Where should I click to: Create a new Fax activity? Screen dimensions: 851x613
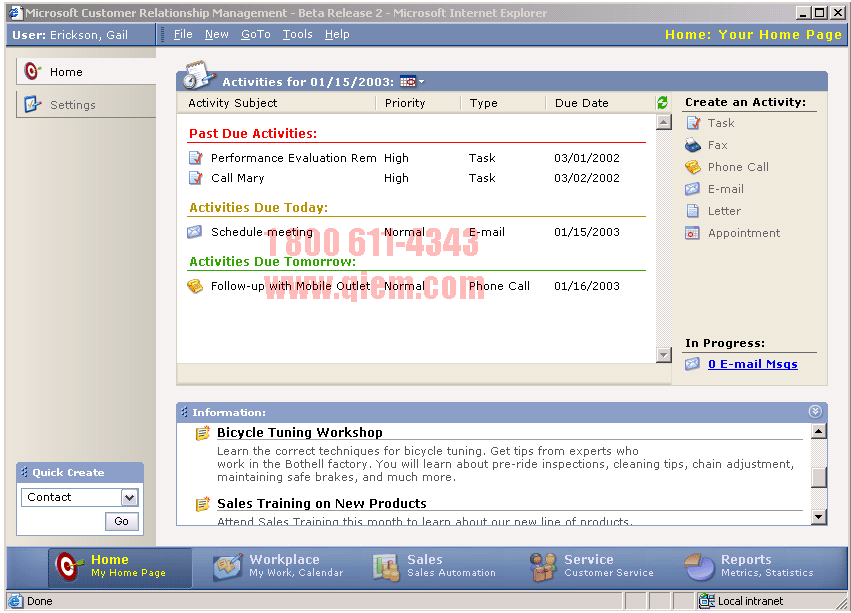717,145
